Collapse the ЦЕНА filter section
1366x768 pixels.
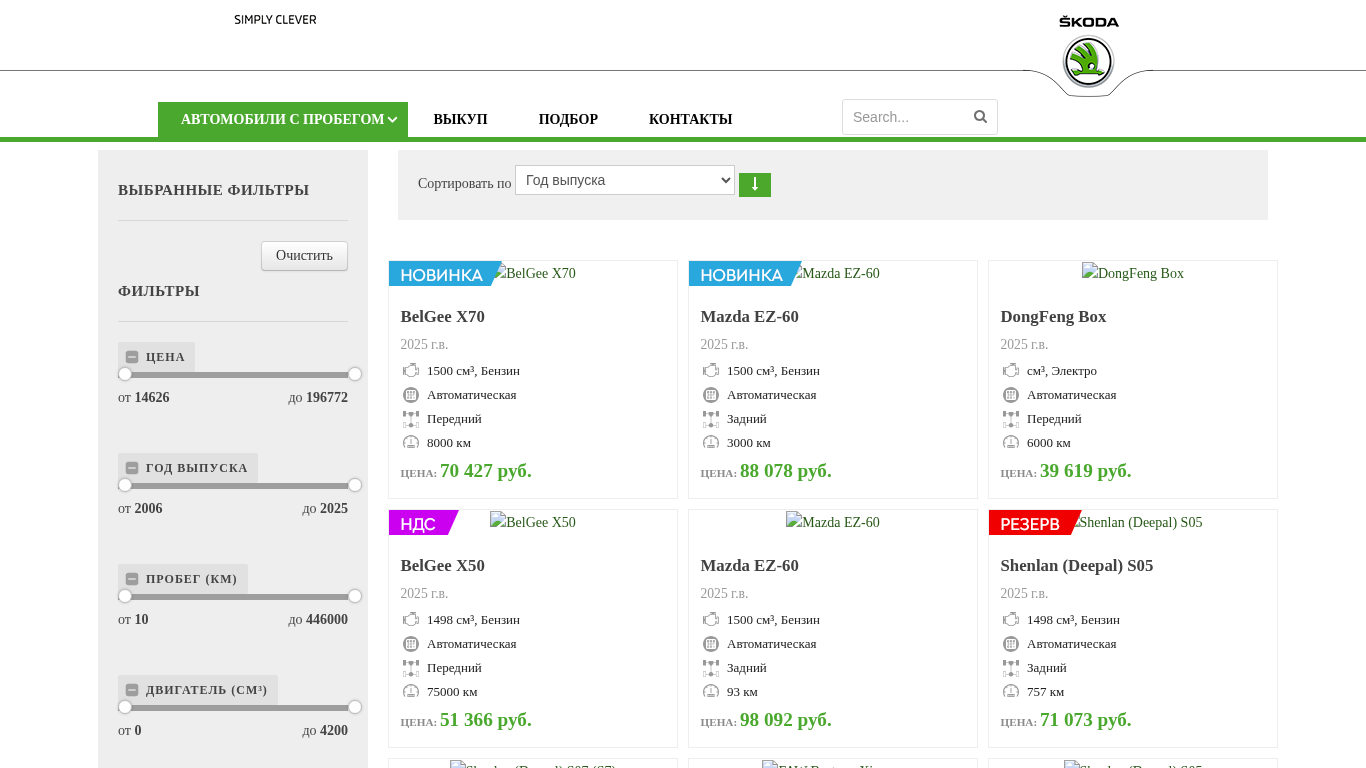point(132,357)
